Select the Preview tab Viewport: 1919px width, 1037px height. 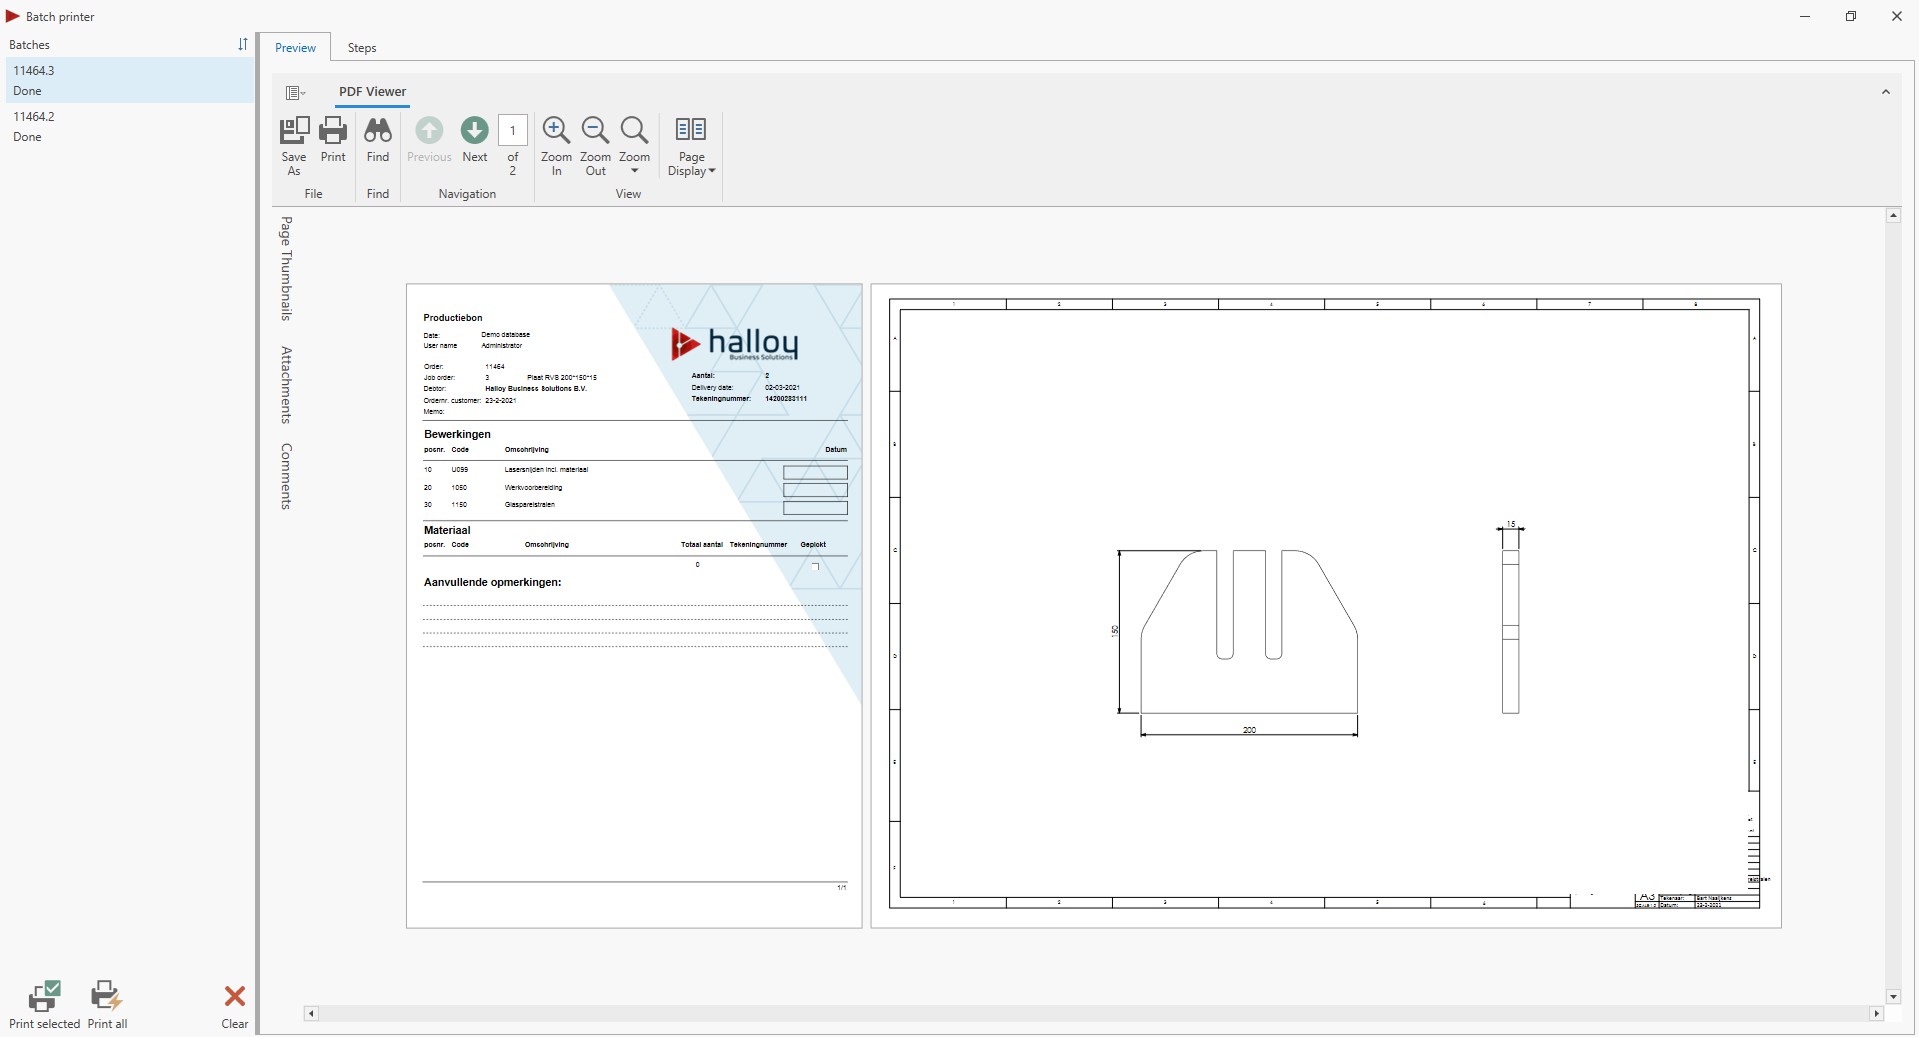click(x=295, y=48)
